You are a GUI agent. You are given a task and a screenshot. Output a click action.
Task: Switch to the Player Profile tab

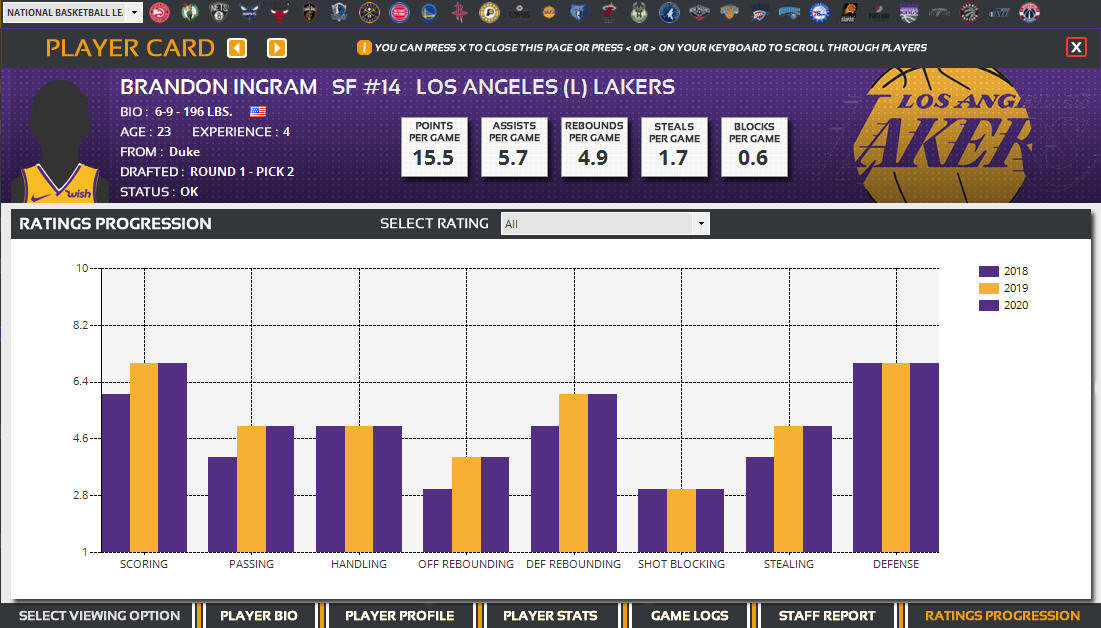coord(400,615)
